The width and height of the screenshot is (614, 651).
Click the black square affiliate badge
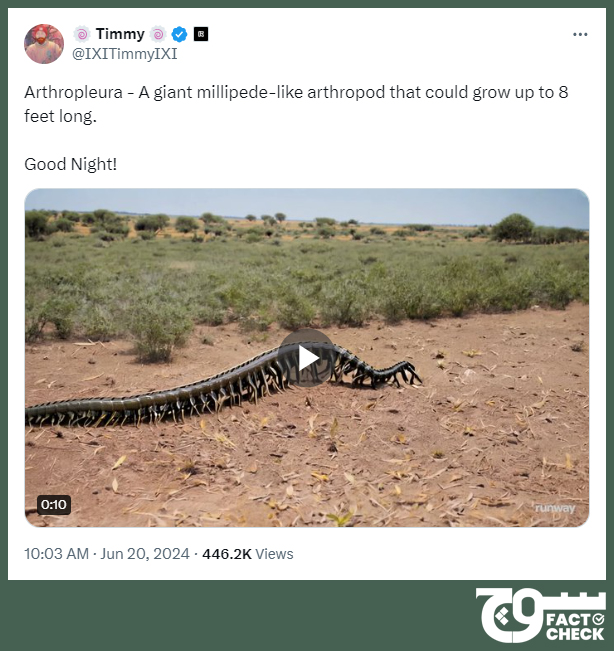pyautogui.click(x=201, y=34)
